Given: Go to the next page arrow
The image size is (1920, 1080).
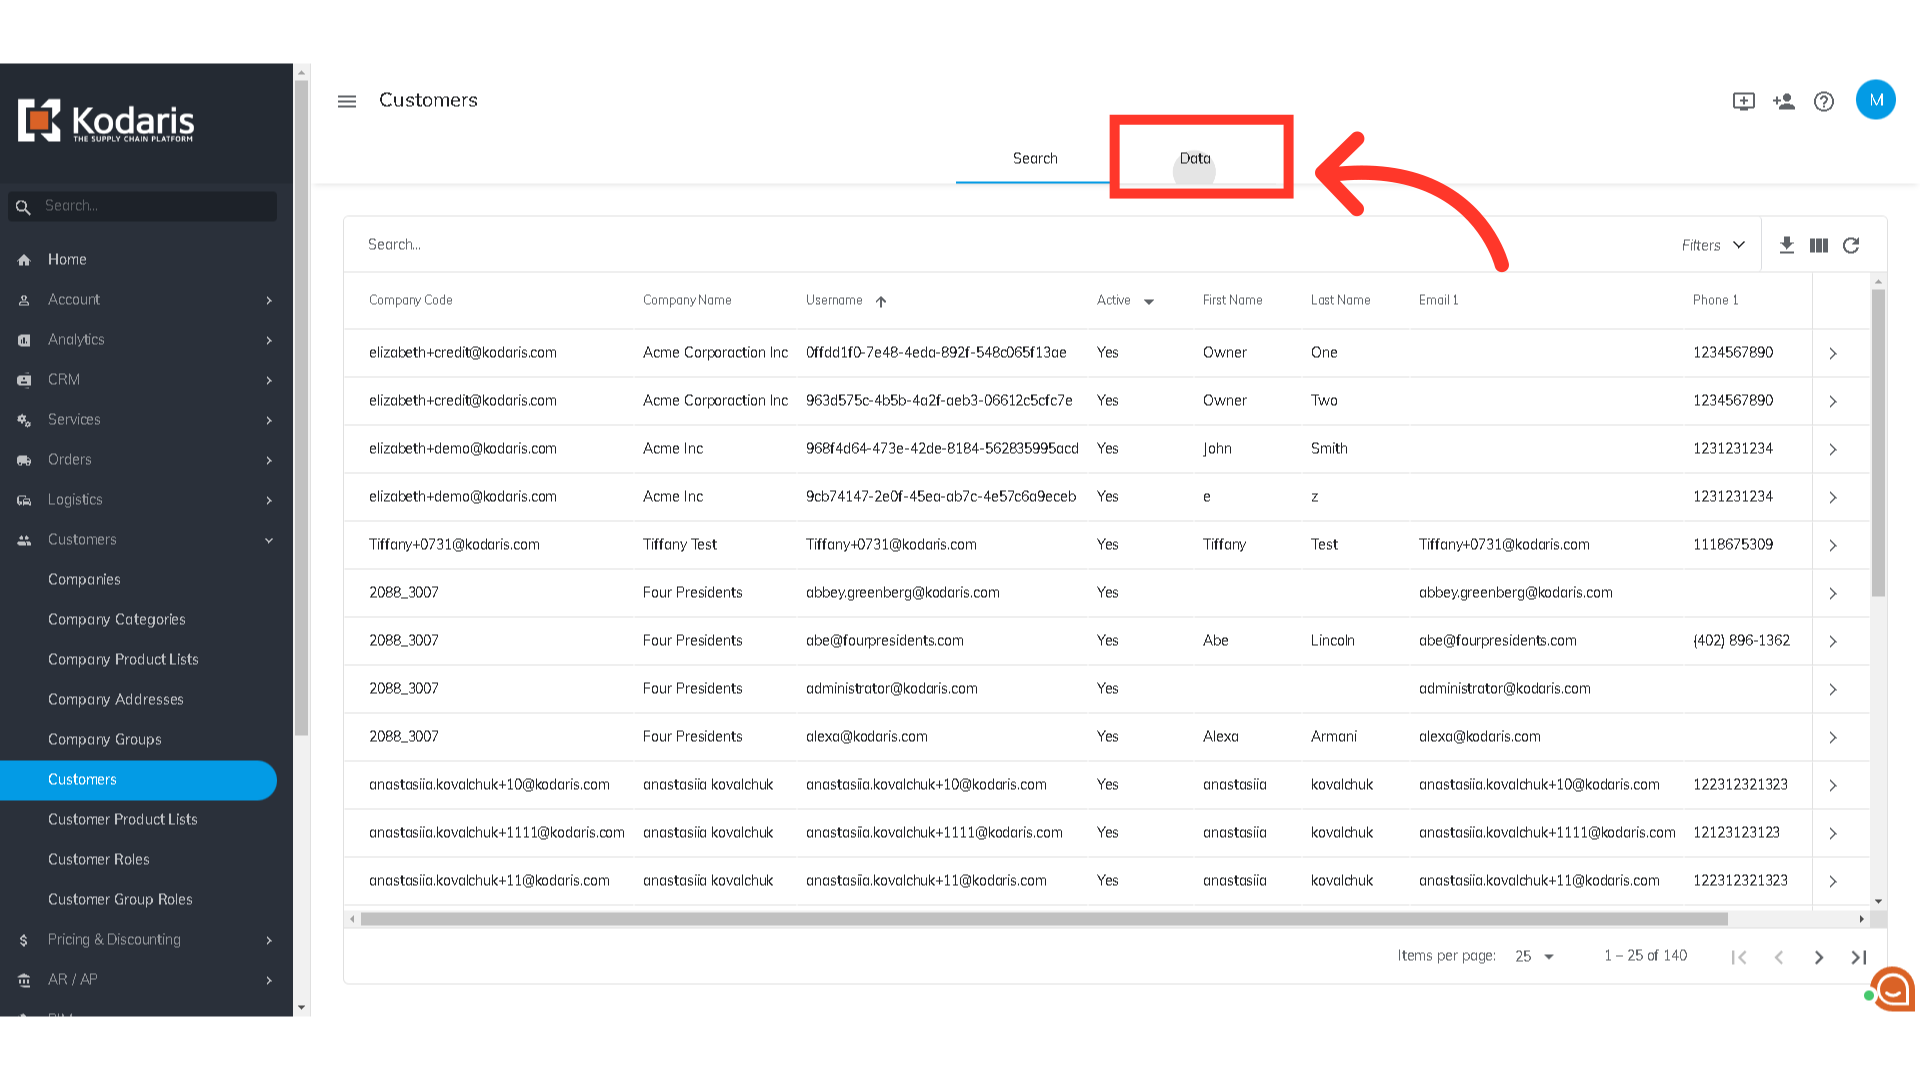Looking at the screenshot, I should [x=1819, y=957].
